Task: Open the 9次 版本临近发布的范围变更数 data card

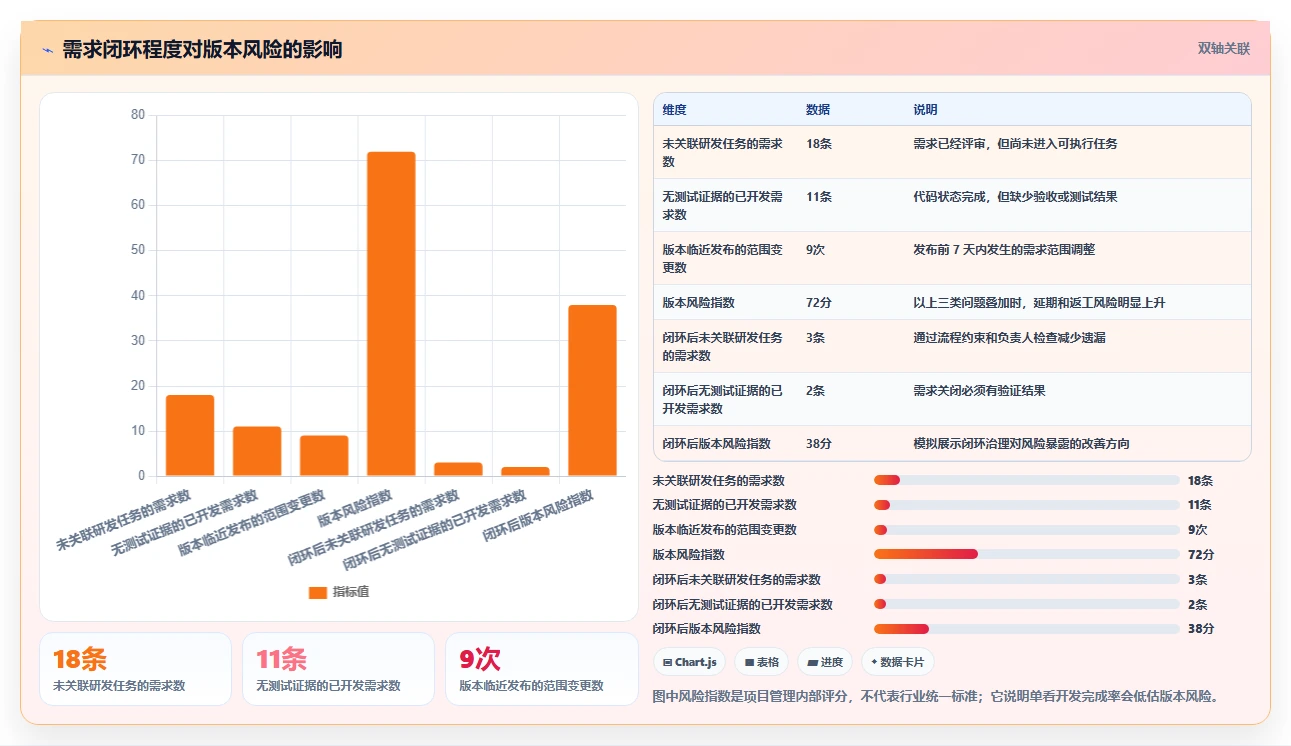Action: pyautogui.click(x=542, y=669)
